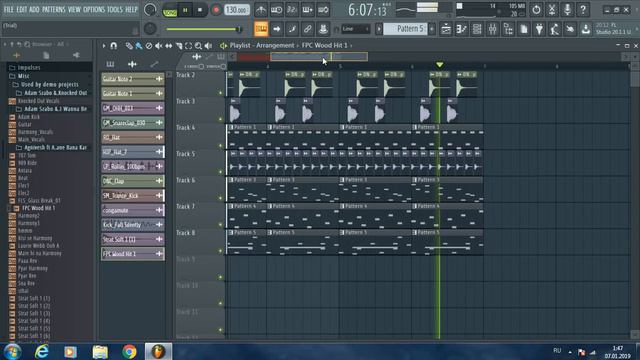The image size is (640, 360).
Task: Open the HELP menu
Action: tap(131, 9)
